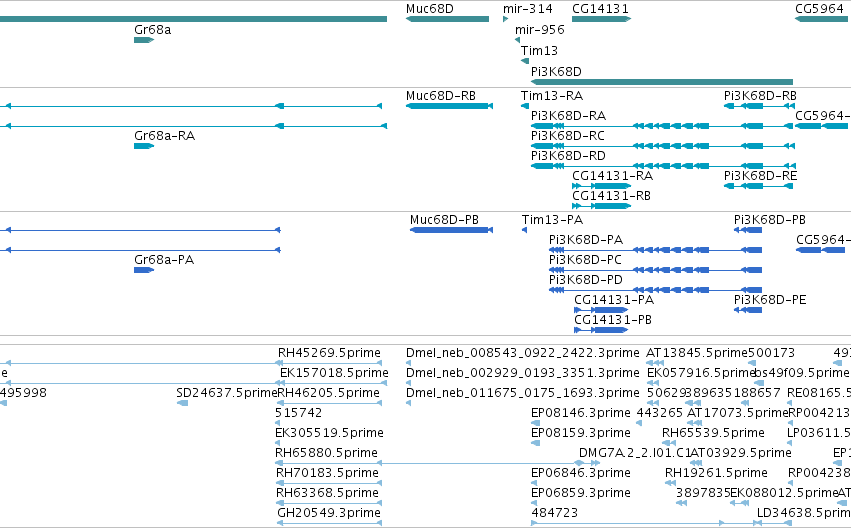Click the Muc68D-RB transcript label
This screenshot has height=528, width=851.
(441, 96)
